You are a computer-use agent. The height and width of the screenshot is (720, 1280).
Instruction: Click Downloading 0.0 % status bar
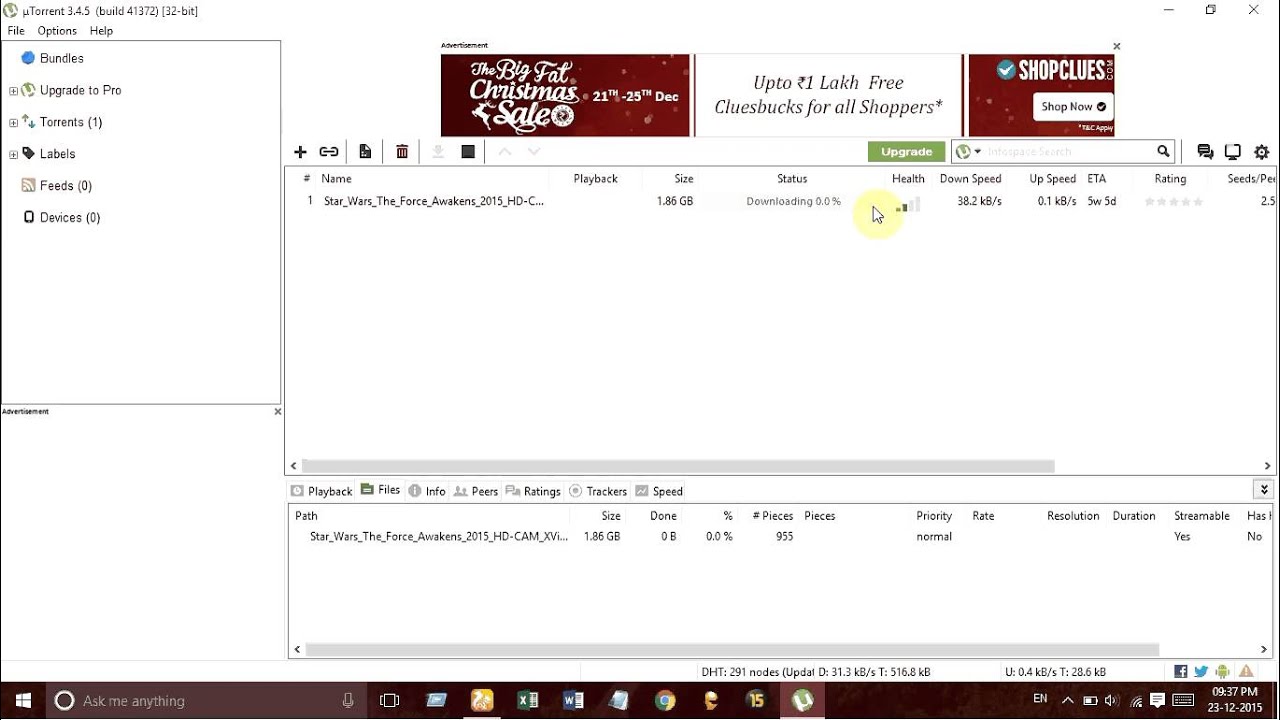tap(793, 201)
